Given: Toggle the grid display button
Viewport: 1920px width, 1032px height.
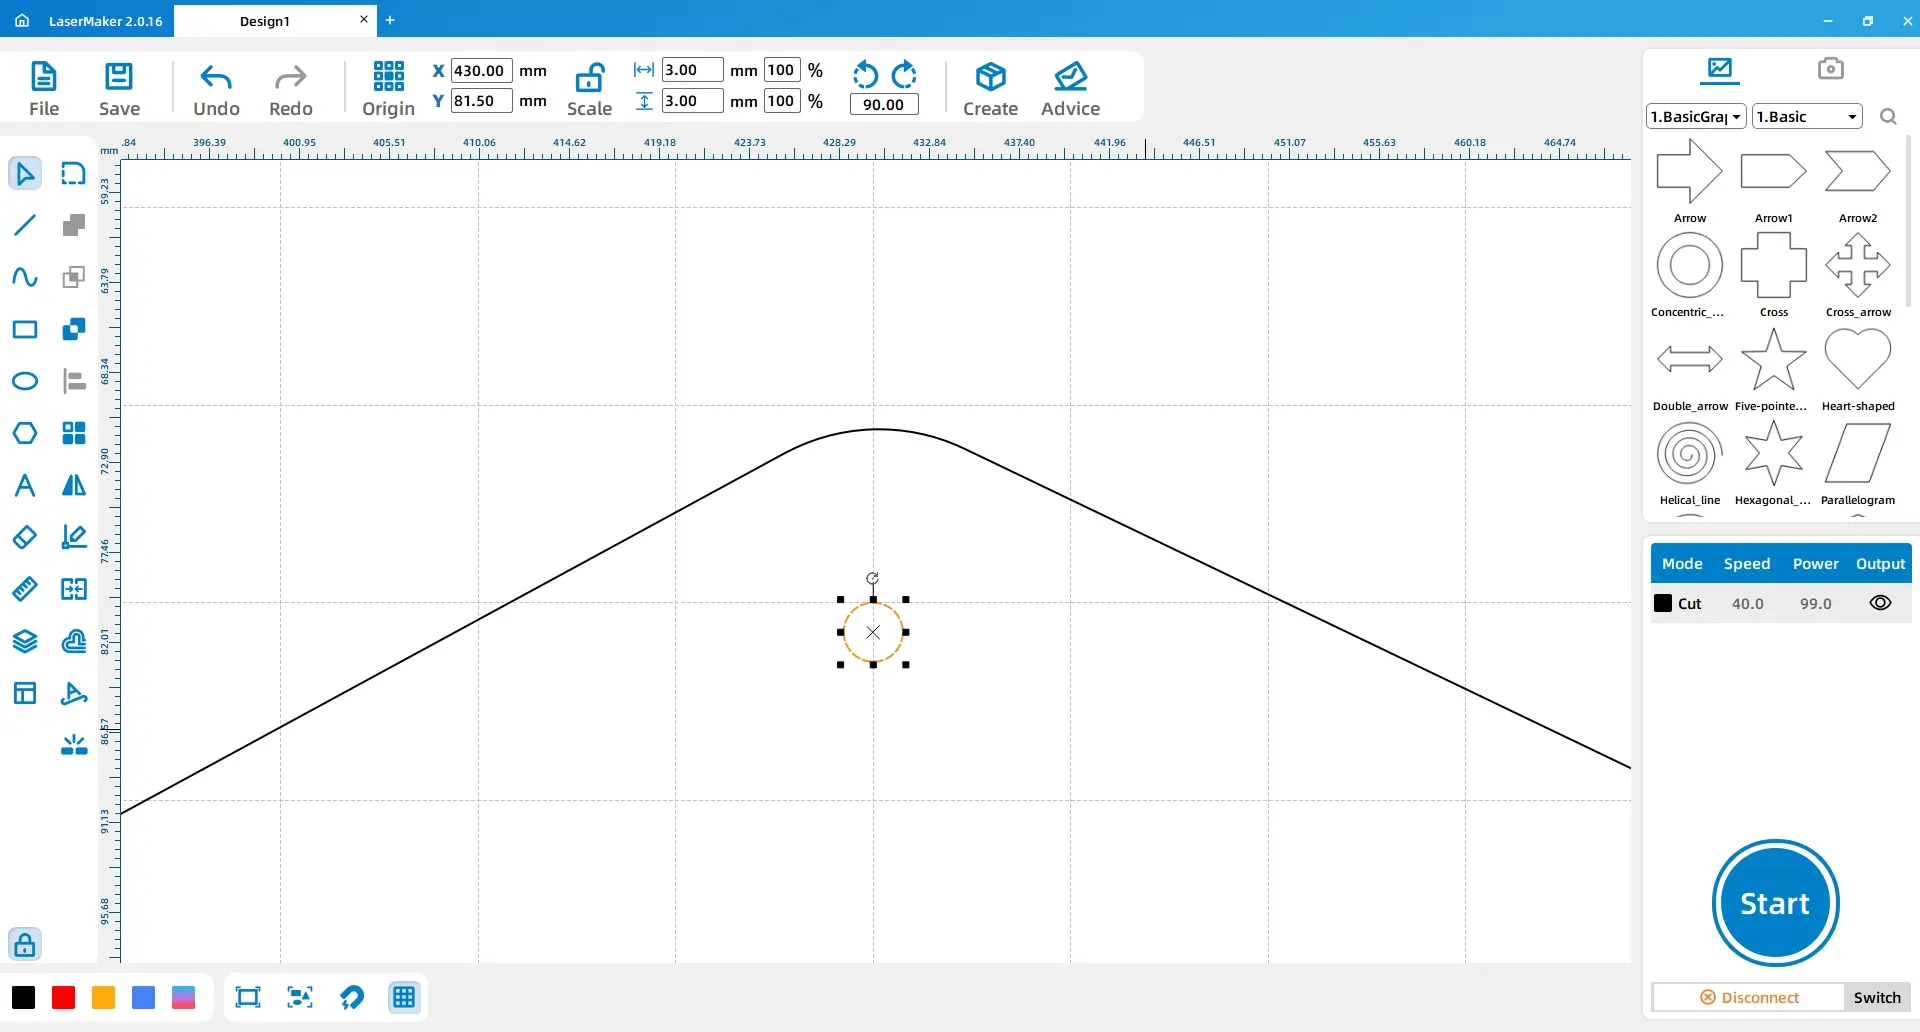Looking at the screenshot, I should 404,997.
